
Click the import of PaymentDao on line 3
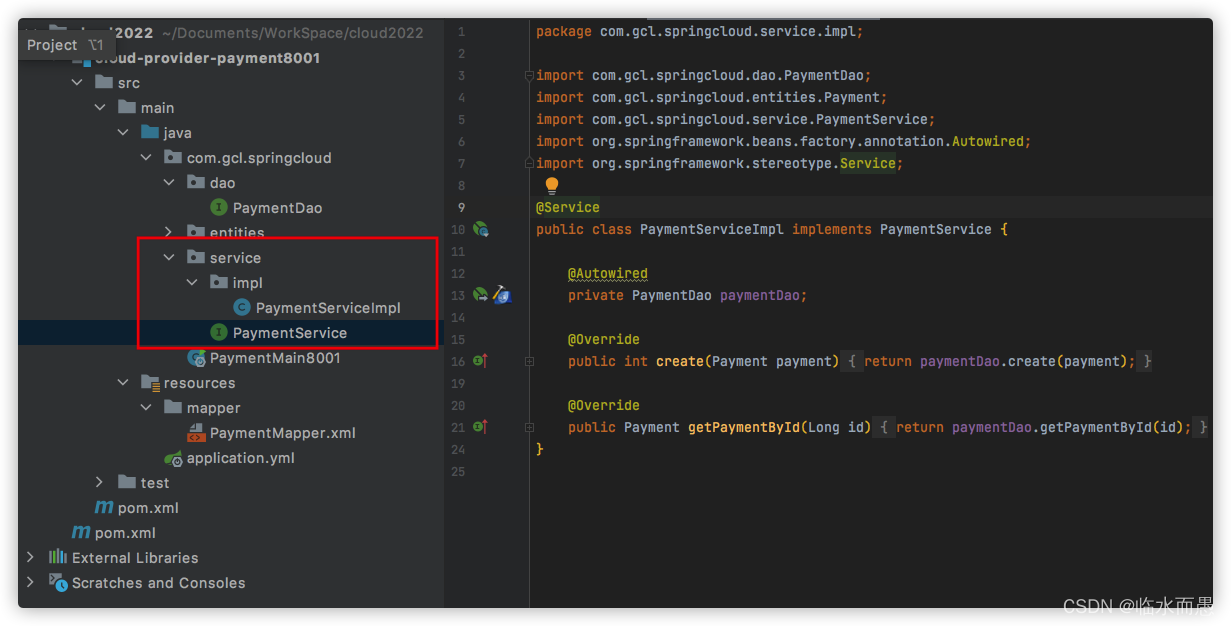pos(704,75)
